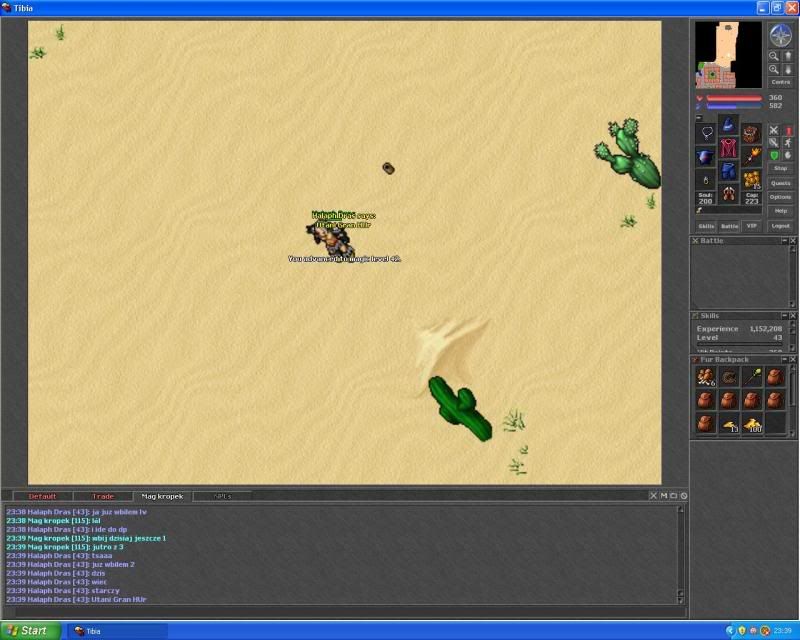This screenshot has height=640, width=800.
Task: Open the Options menu
Action: (781, 197)
